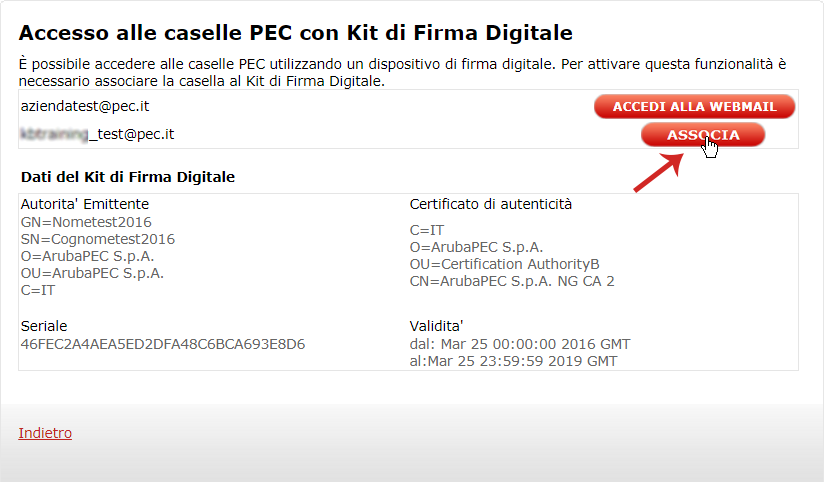
Task: Click the introductory description paragraph
Action: pos(403,73)
